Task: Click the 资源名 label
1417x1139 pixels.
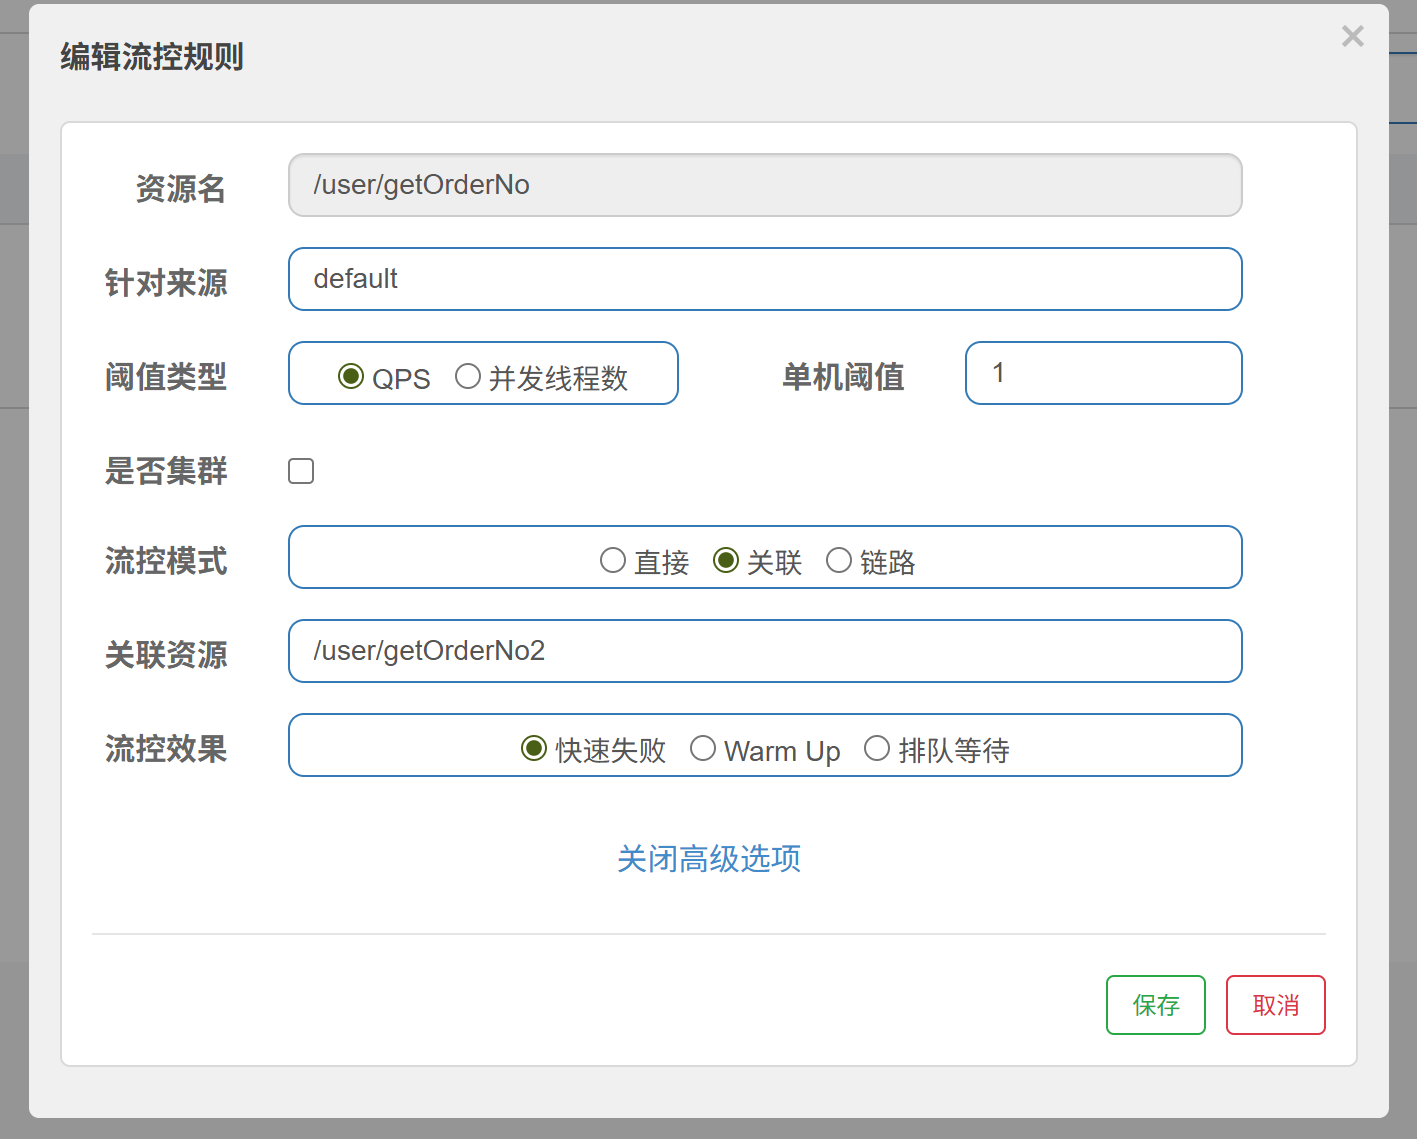Action: (x=181, y=189)
